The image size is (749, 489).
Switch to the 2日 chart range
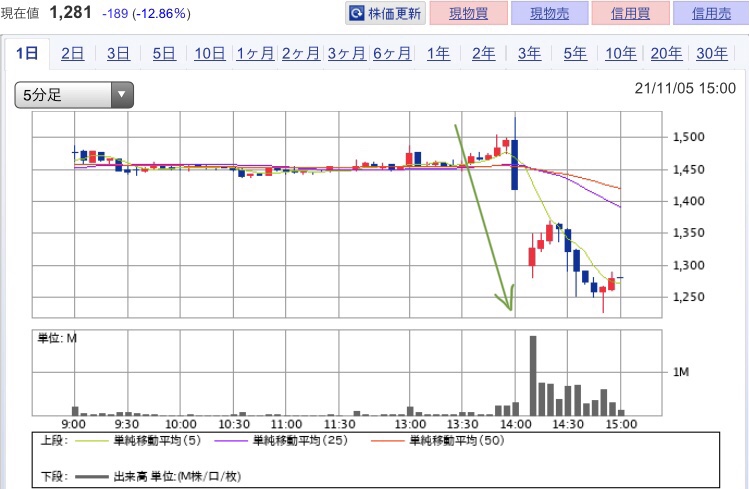[x=73, y=53]
